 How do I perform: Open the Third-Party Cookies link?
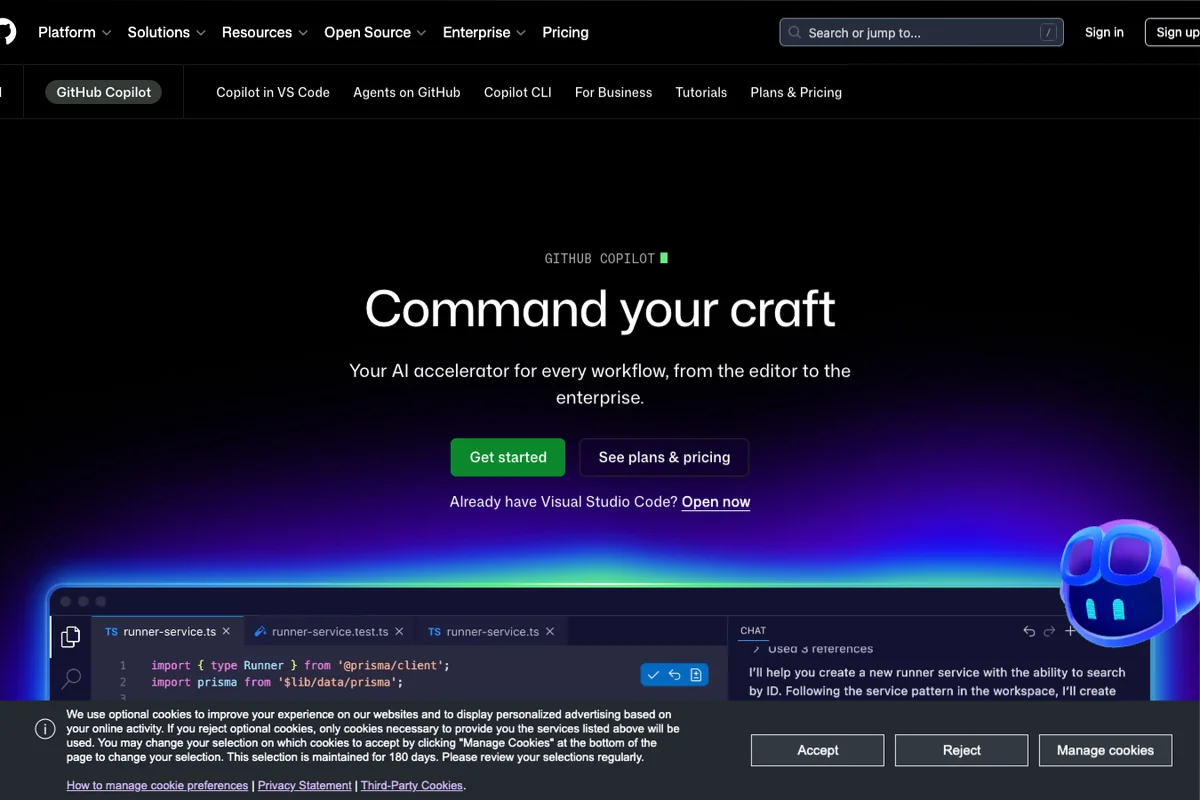pos(412,786)
